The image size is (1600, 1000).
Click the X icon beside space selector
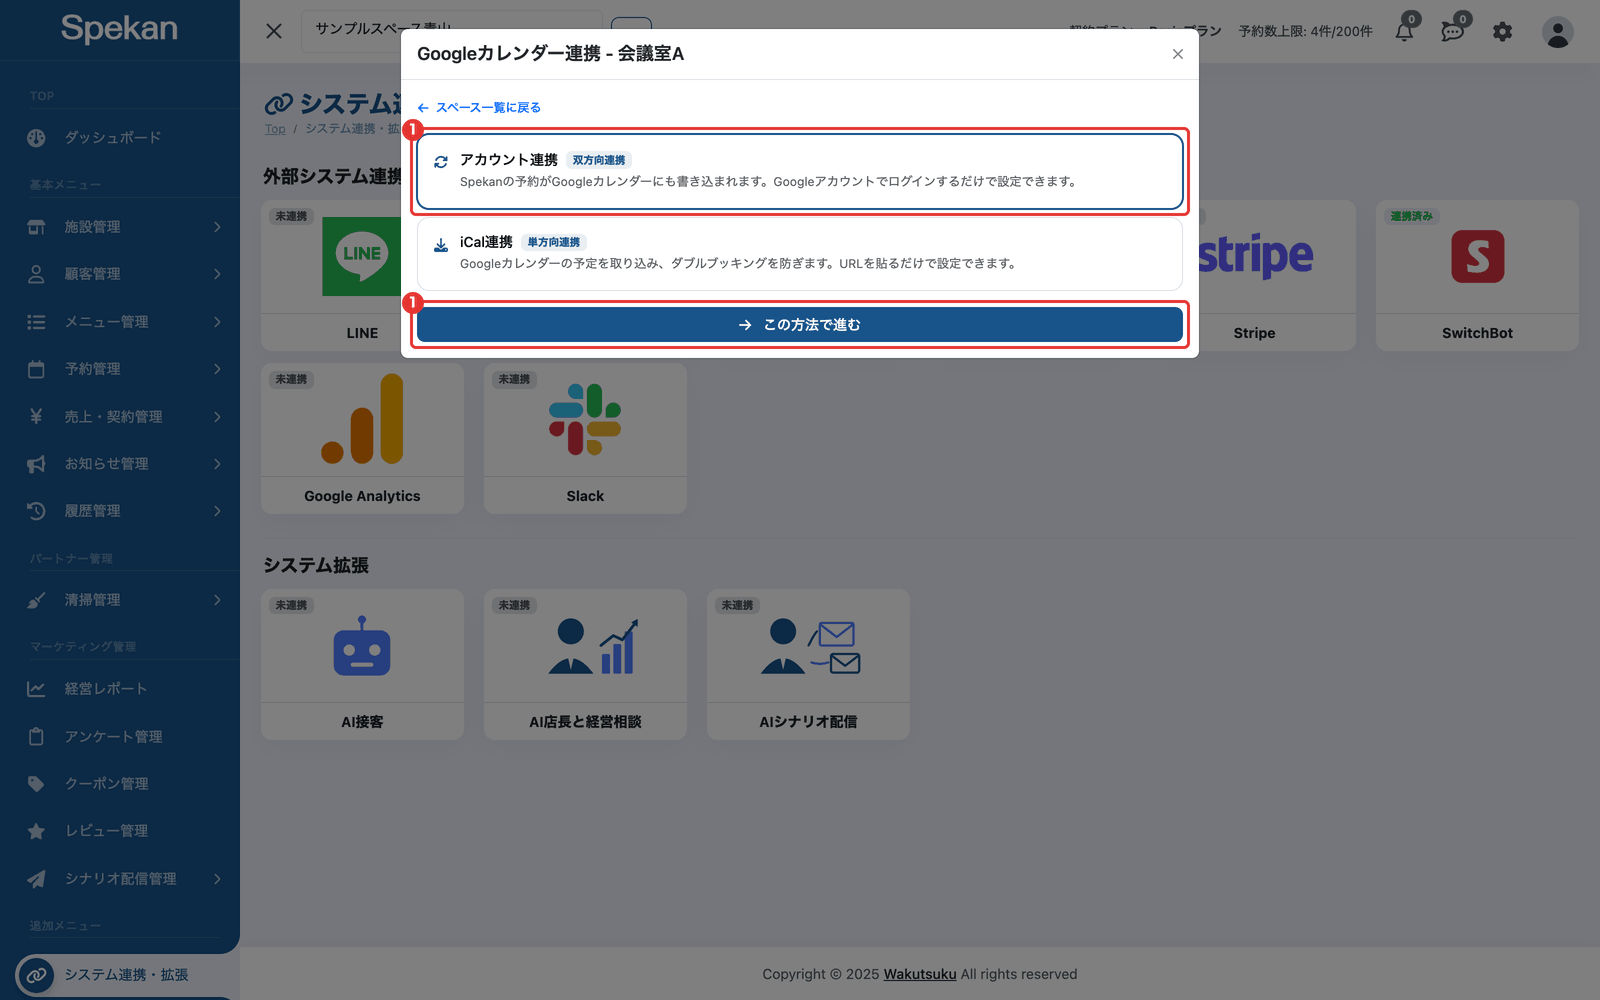(274, 31)
